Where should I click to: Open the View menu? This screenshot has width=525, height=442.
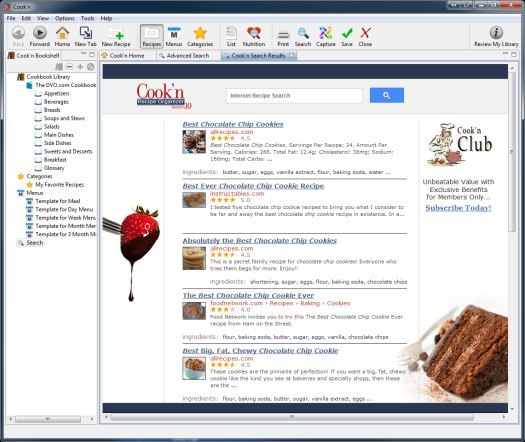point(43,18)
